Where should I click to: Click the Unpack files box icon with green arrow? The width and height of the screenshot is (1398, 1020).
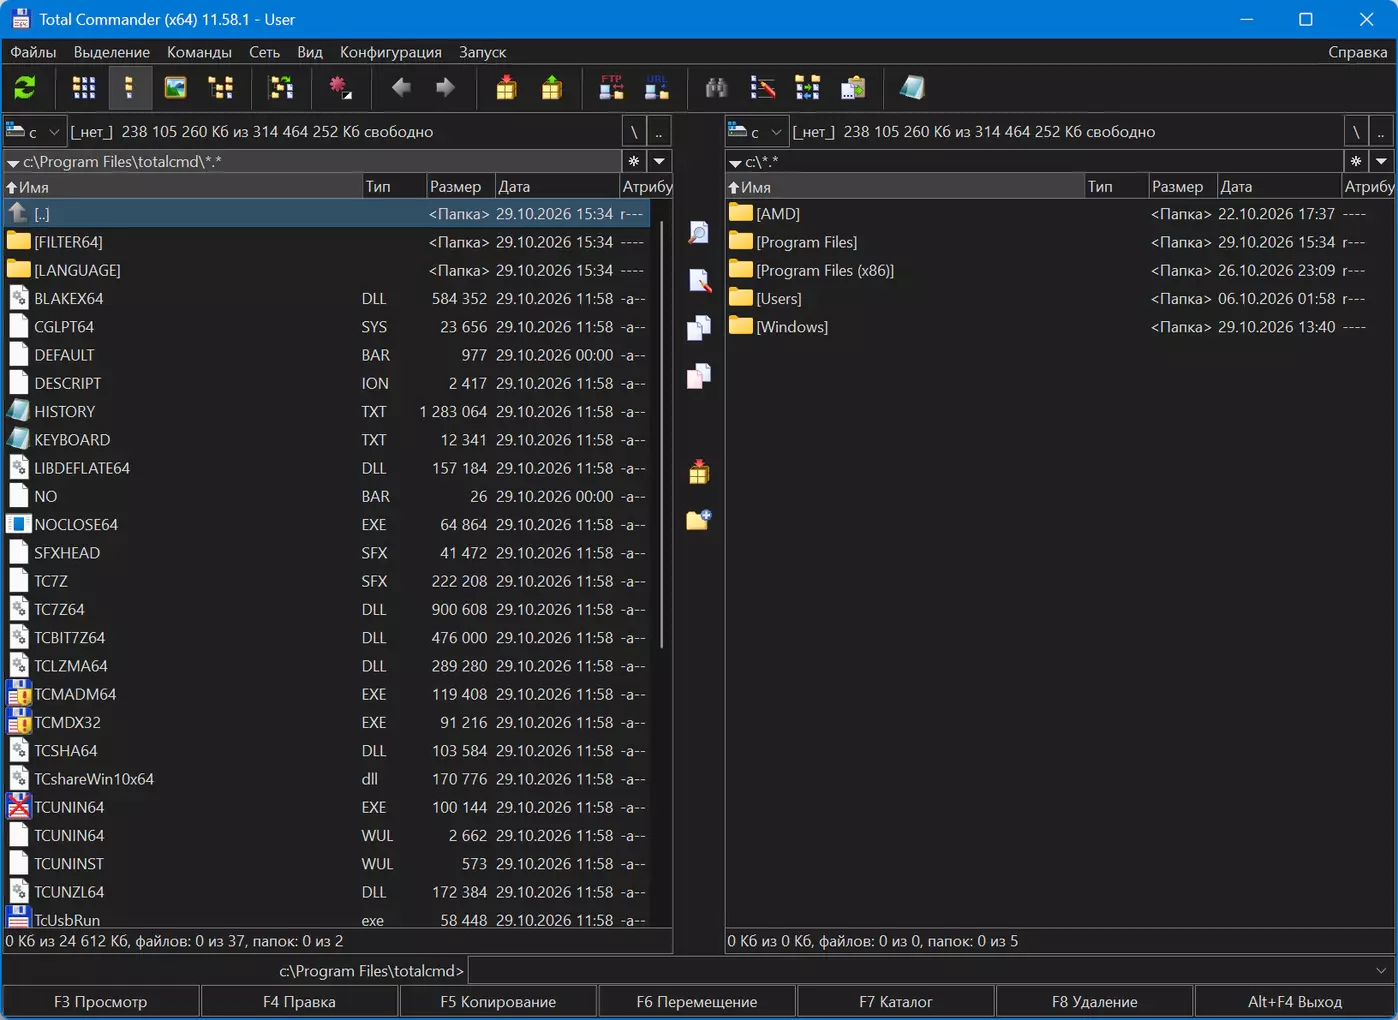coord(551,88)
